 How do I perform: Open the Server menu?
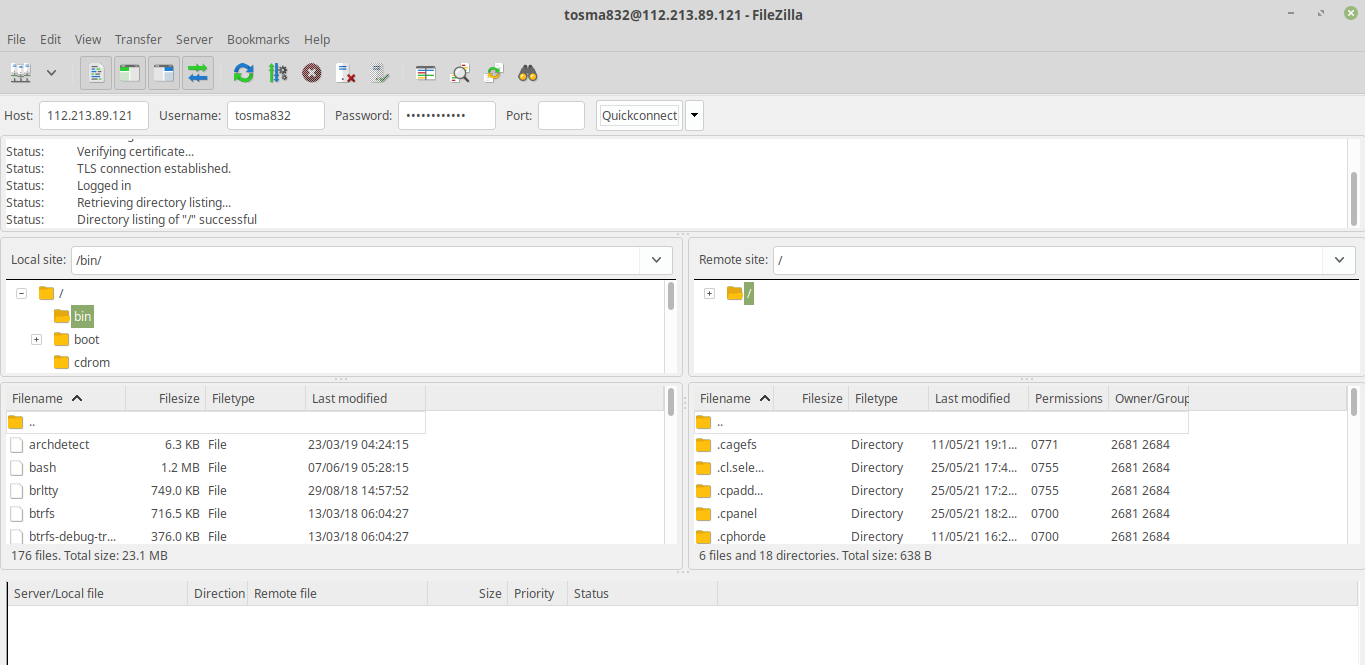point(194,39)
